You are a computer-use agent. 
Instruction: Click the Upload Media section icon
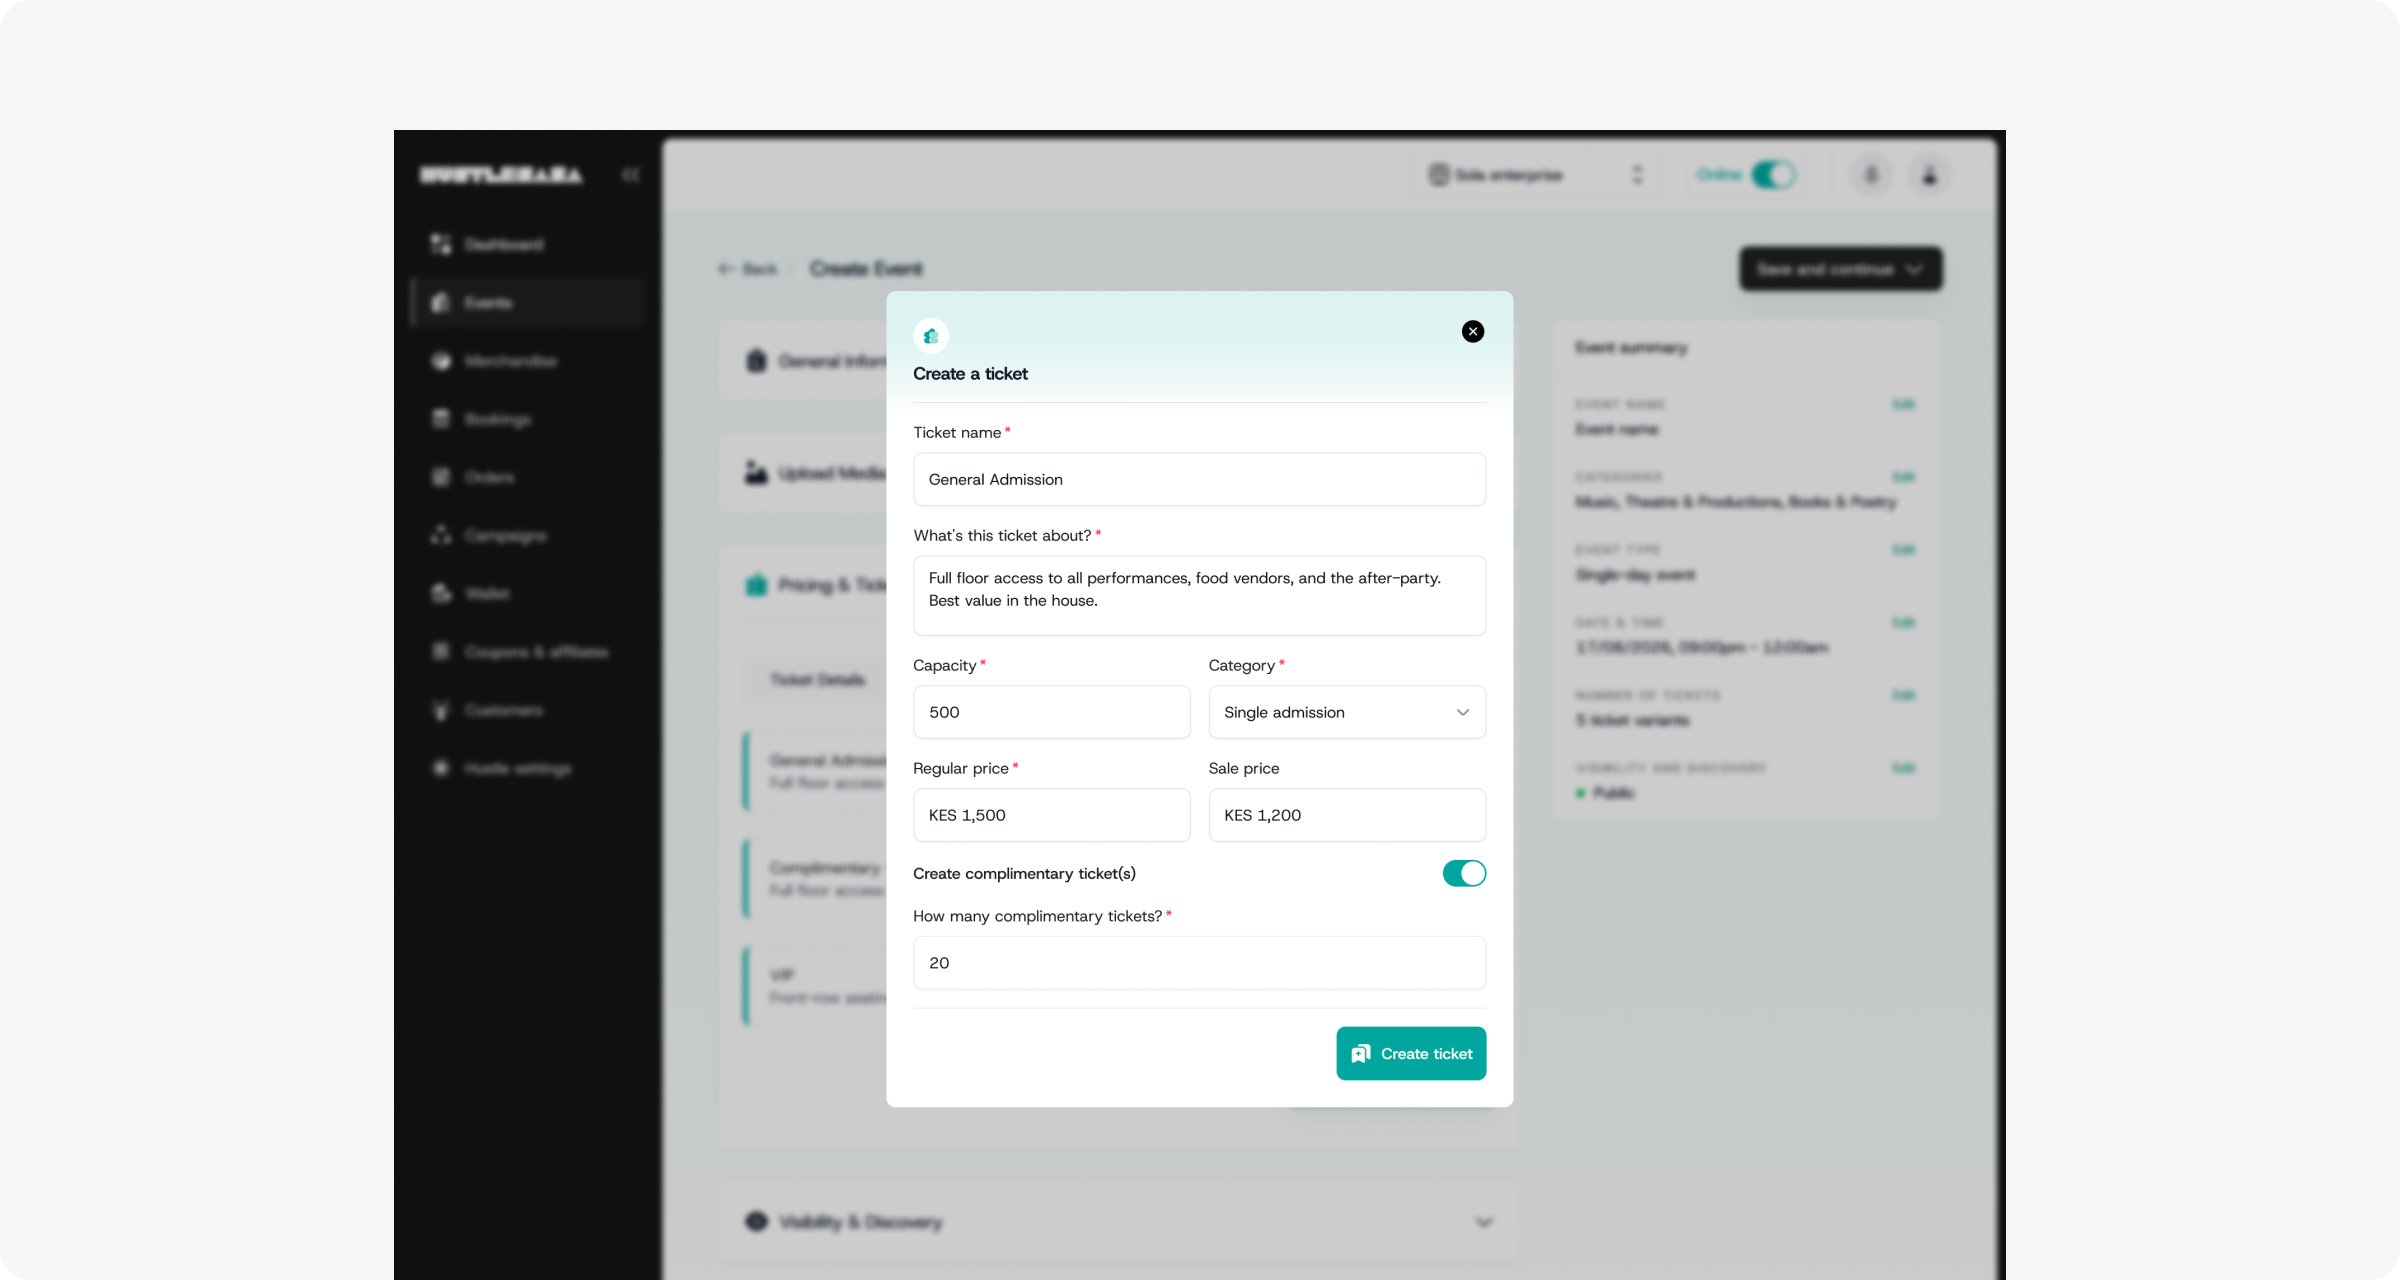[756, 472]
